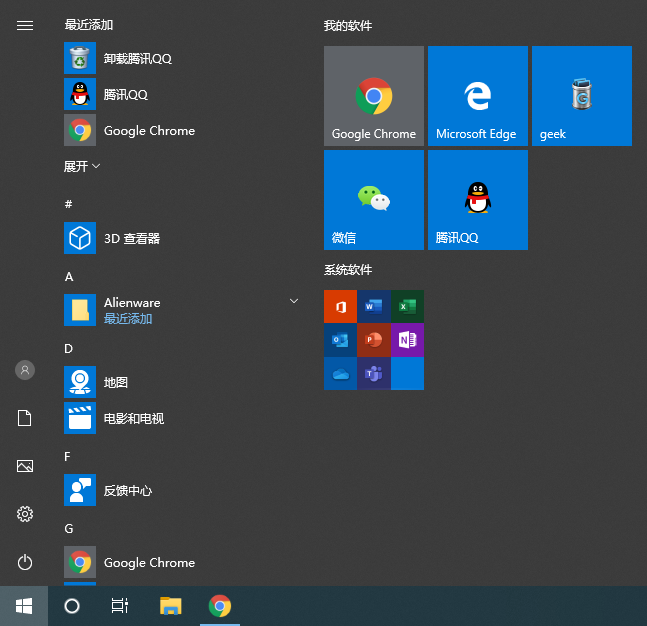Screen dimensions: 647x626
Task: Open Pictures from the sidebar
Action: 25,466
